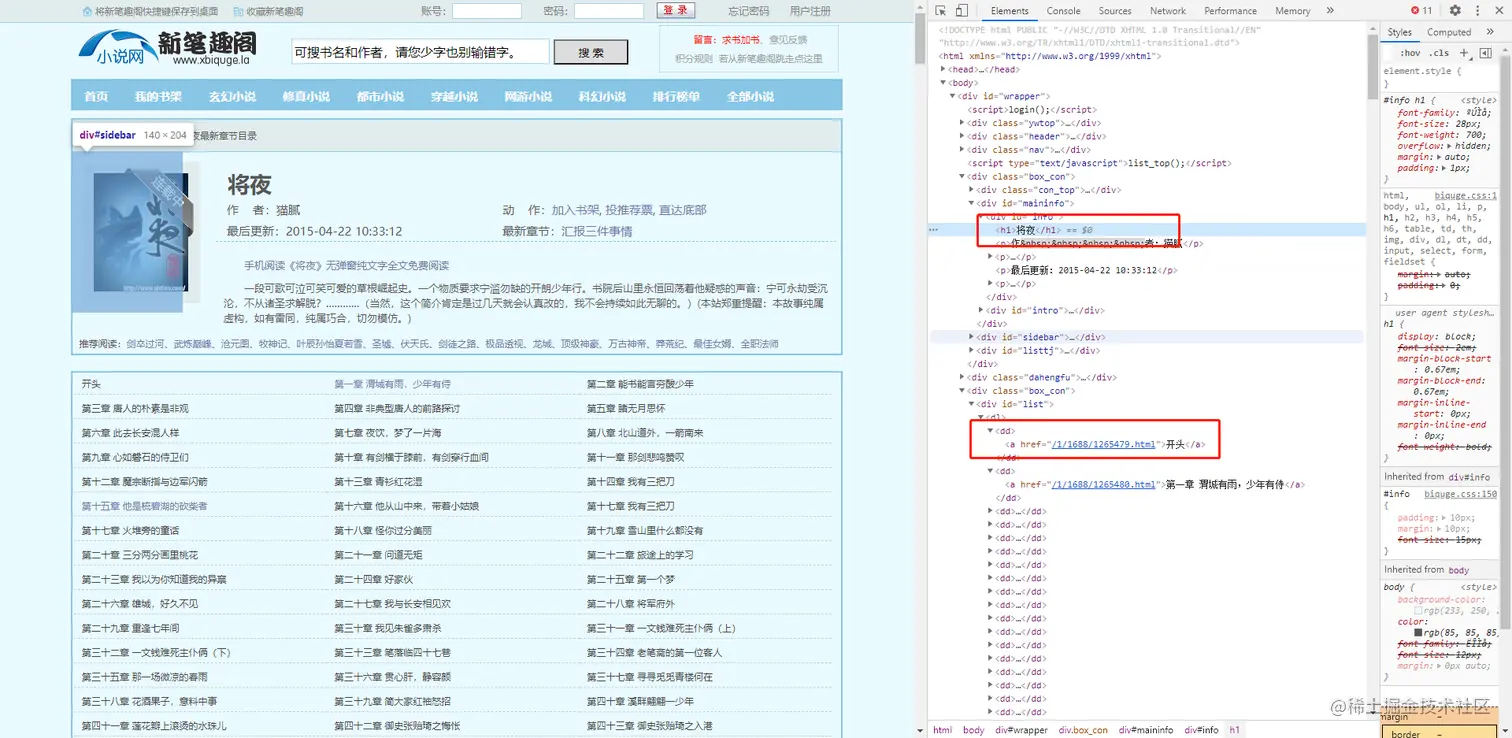
Task: Toggle the :hov element state panel
Action: coord(1410,52)
